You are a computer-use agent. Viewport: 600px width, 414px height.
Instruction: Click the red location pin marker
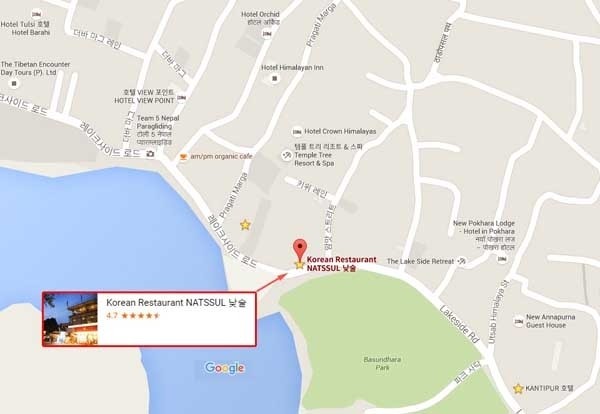click(300, 249)
